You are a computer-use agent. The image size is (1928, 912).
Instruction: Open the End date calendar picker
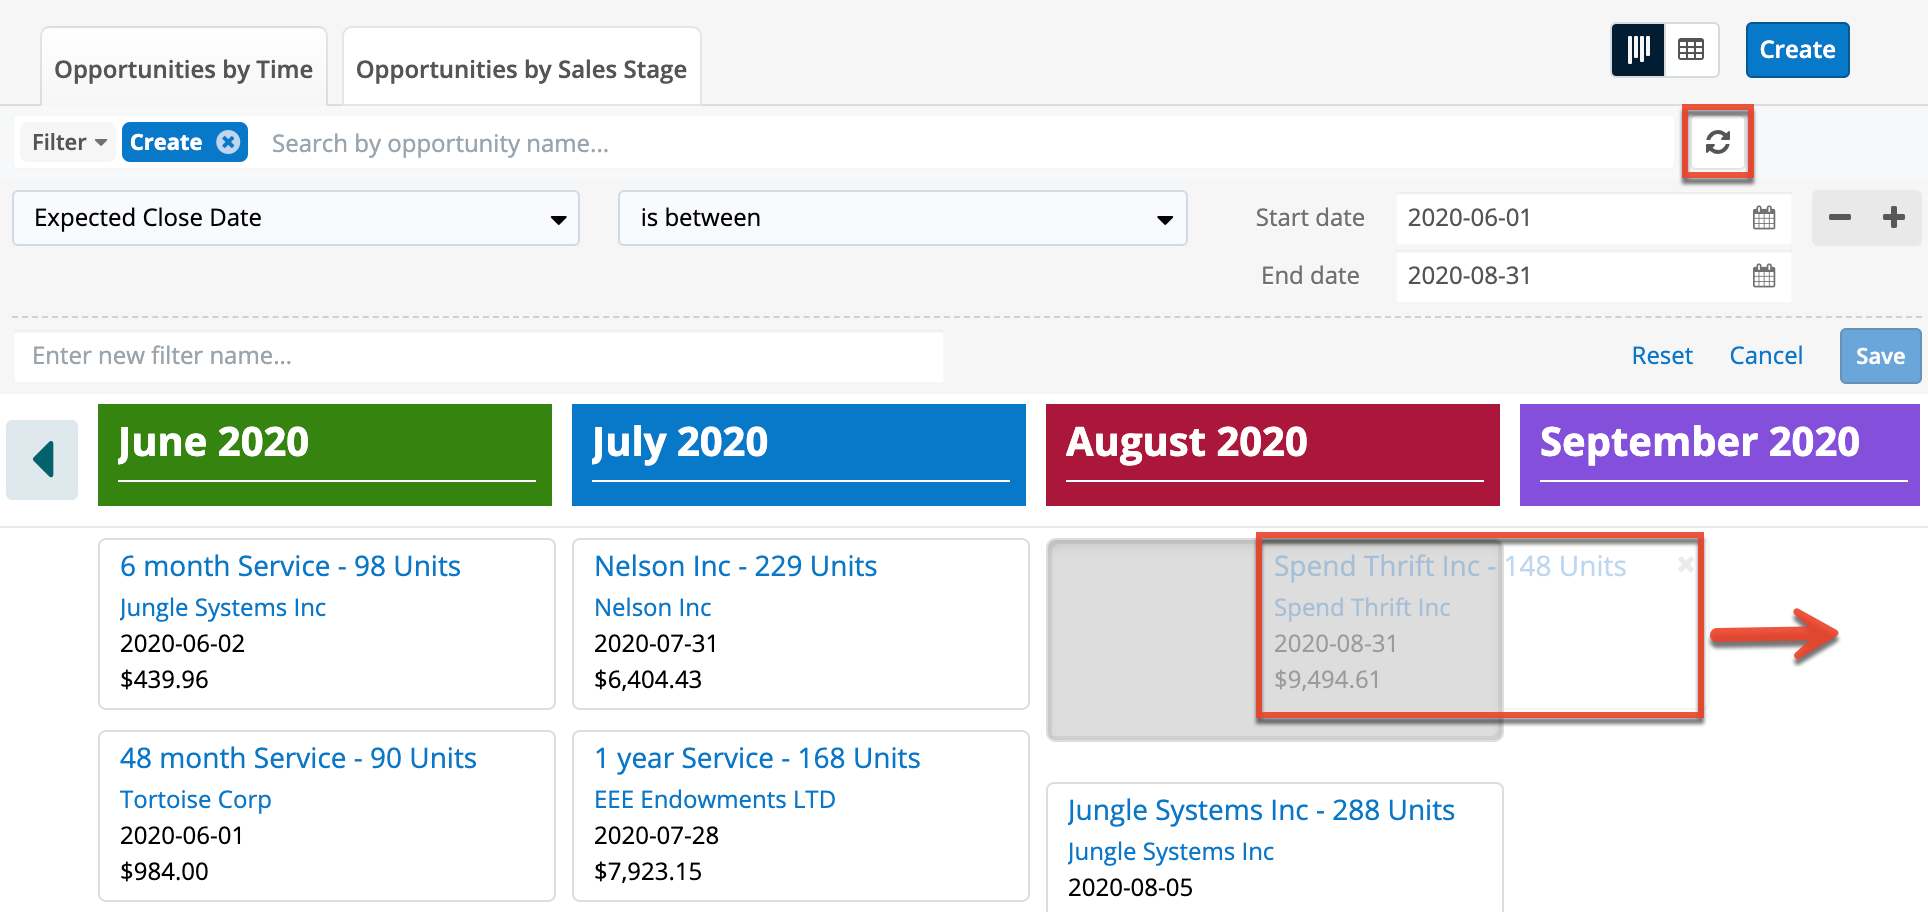click(x=1763, y=276)
